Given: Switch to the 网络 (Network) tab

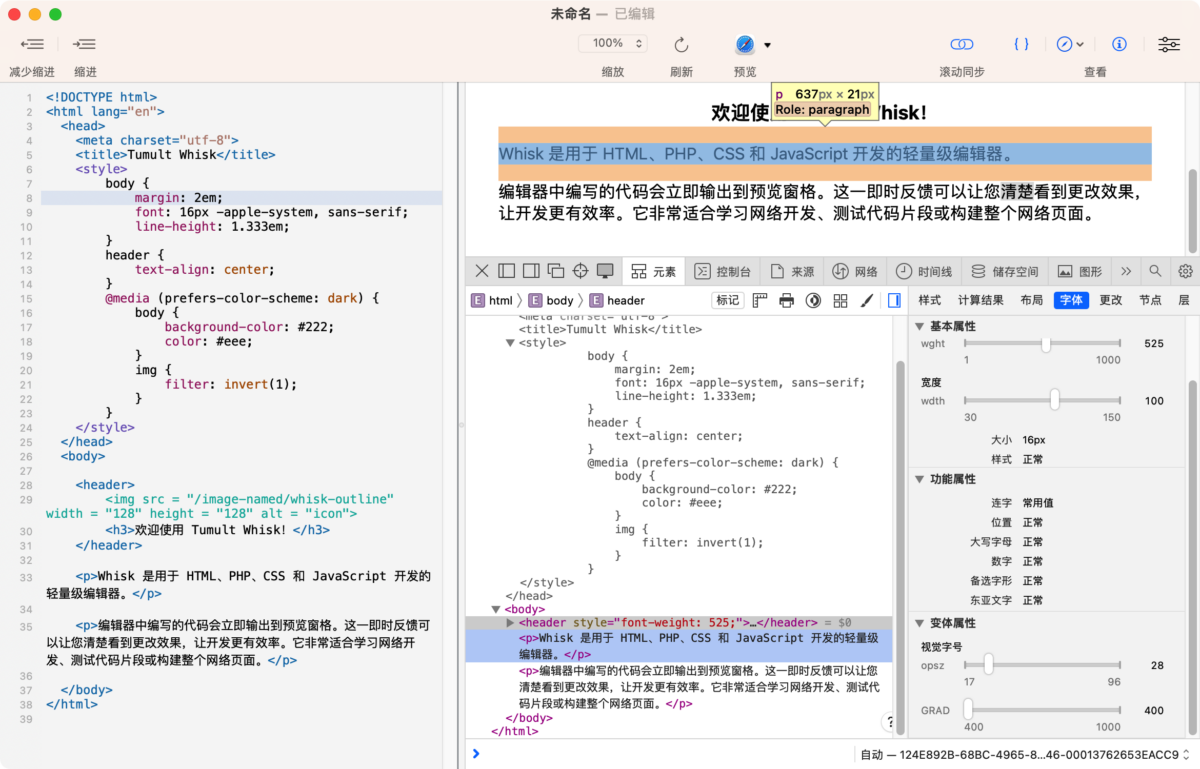Looking at the screenshot, I should click(855, 271).
